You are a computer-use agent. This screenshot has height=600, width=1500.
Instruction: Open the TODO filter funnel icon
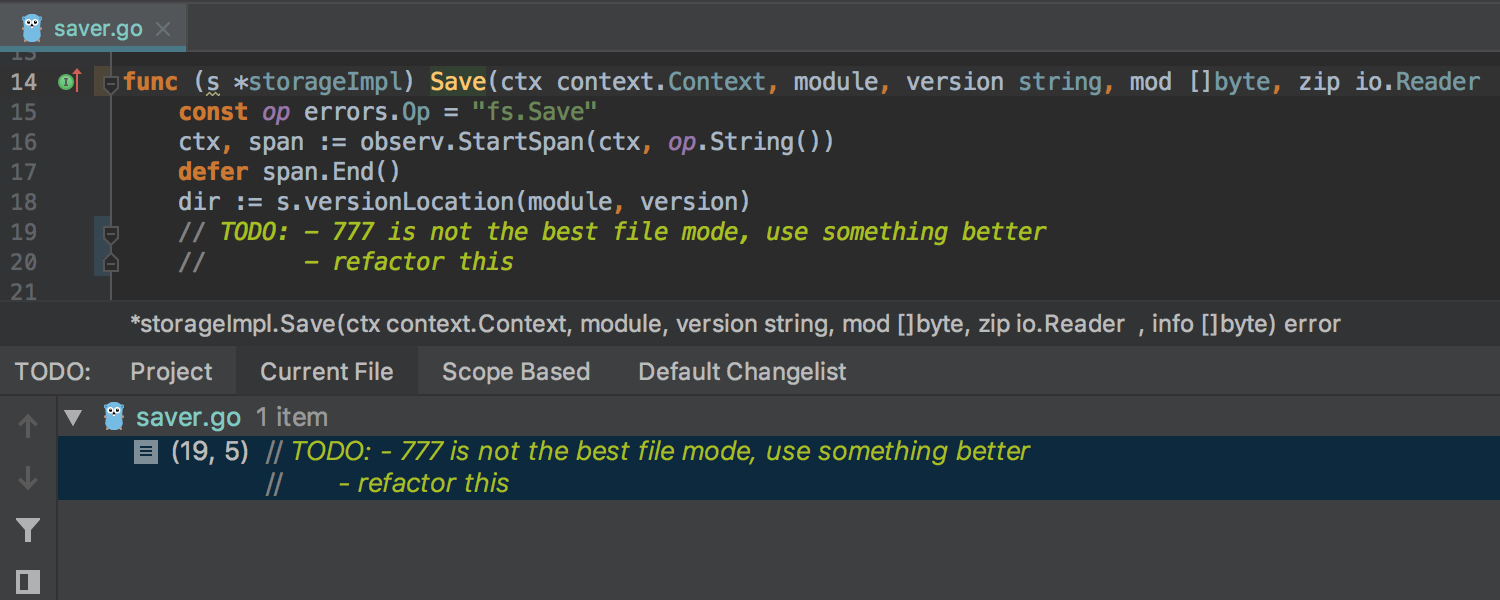pyautogui.click(x=28, y=530)
